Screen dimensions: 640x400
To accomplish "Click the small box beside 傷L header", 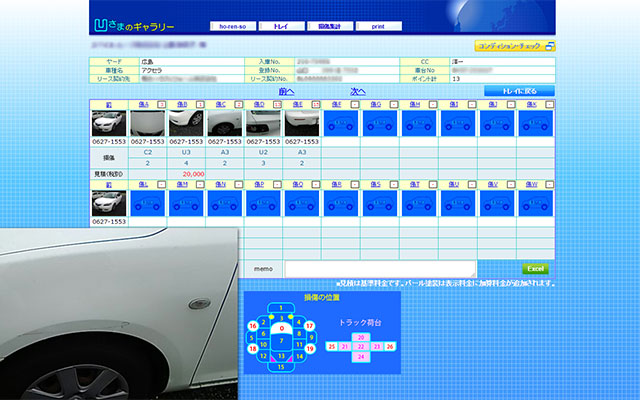I will (162, 185).
